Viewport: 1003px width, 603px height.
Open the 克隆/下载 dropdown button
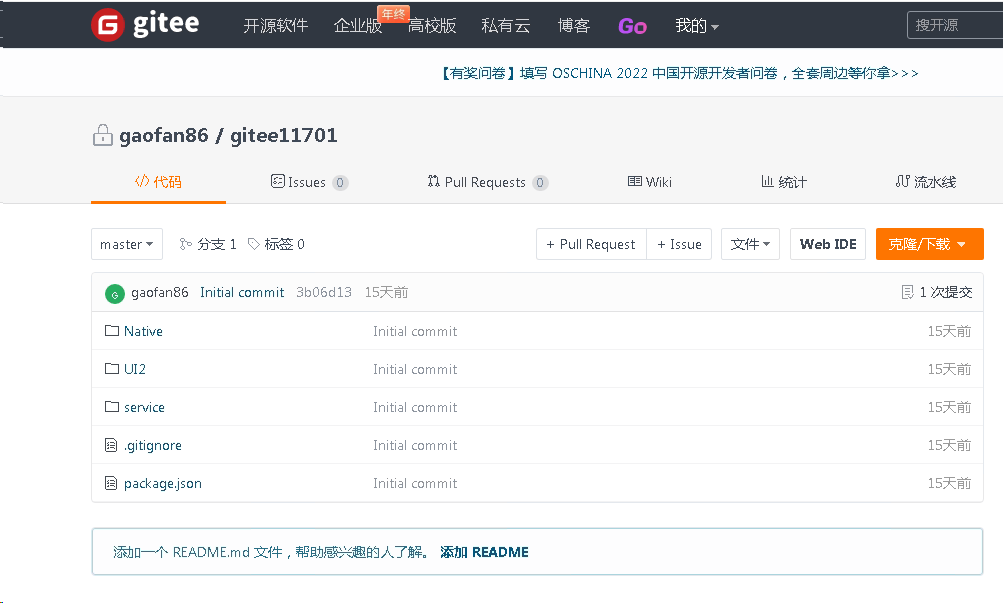pos(929,244)
